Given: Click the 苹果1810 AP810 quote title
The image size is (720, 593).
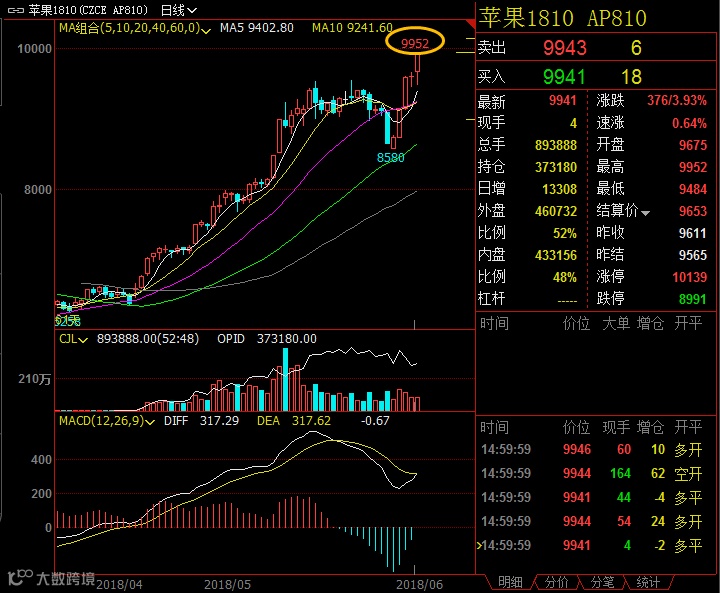Looking at the screenshot, I should (x=563, y=17).
